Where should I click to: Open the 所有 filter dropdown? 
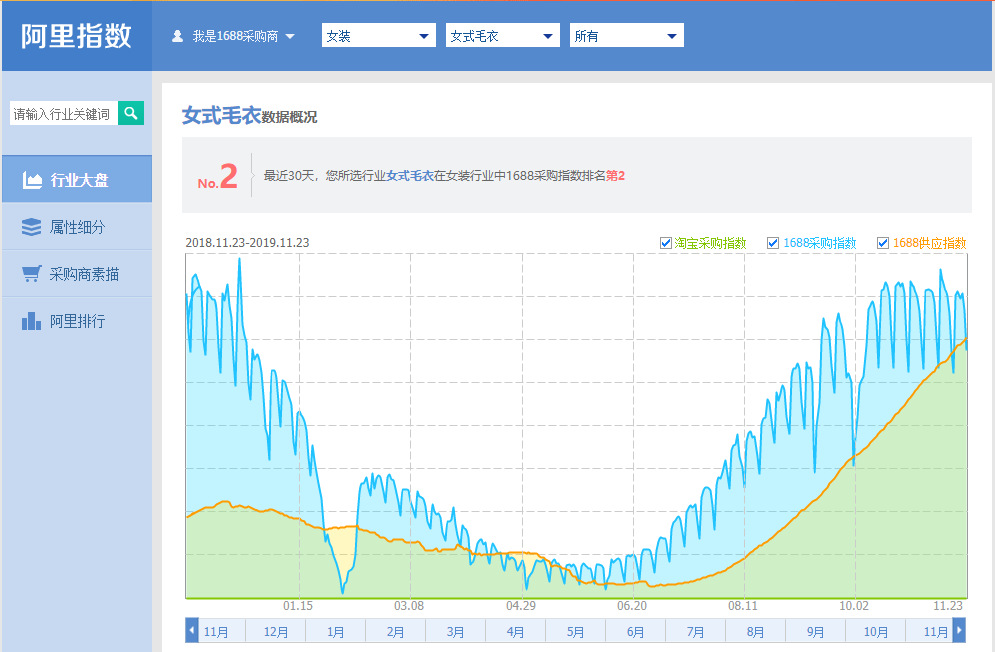pyautogui.click(x=627, y=36)
